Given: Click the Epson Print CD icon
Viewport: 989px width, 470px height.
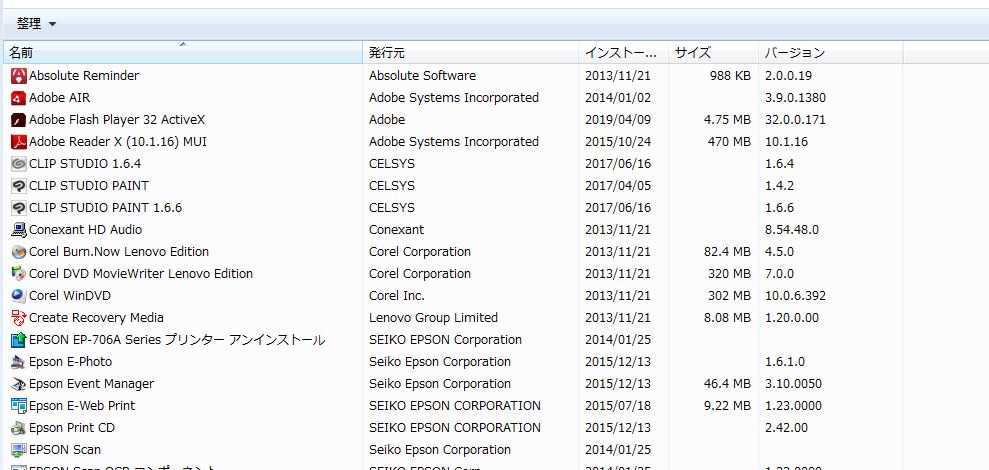Looking at the screenshot, I should (19, 428).
